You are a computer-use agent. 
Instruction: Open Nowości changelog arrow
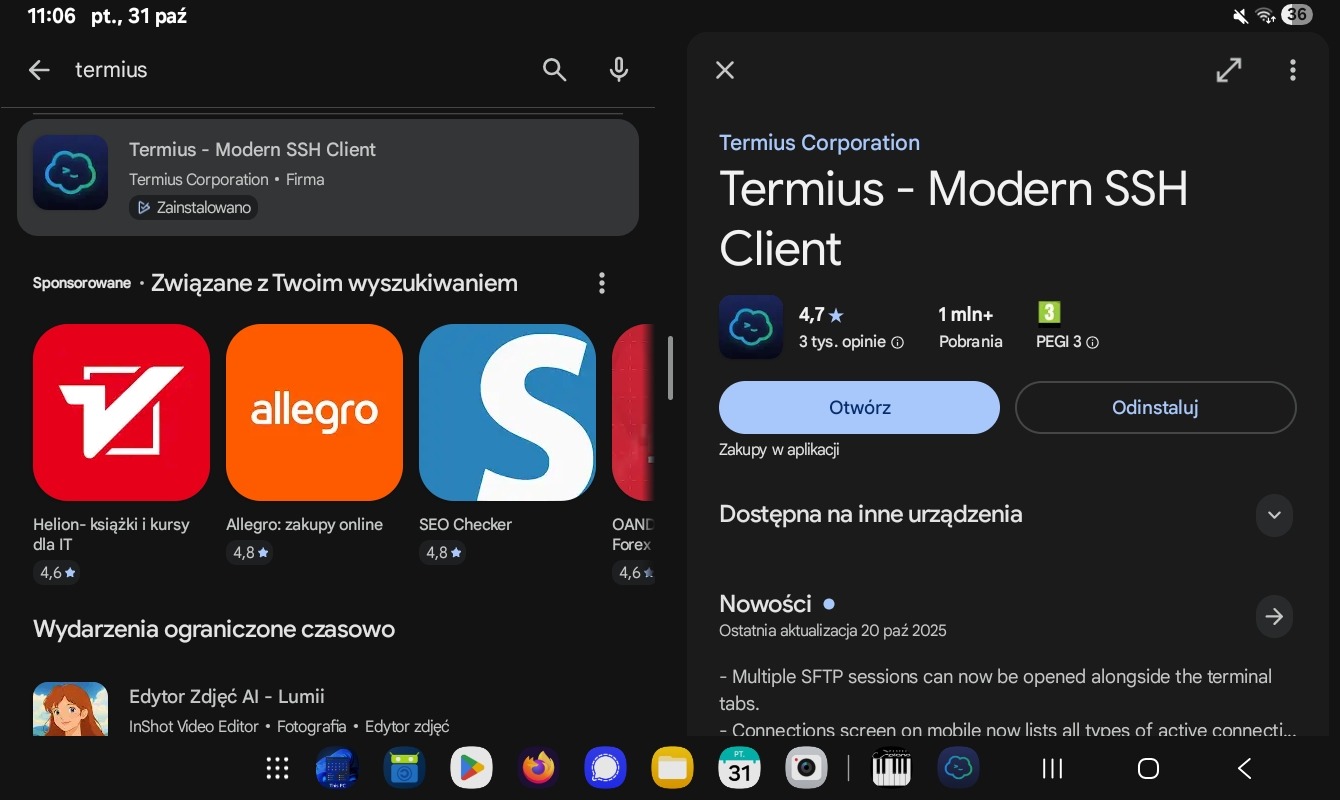click(1273, 617)
